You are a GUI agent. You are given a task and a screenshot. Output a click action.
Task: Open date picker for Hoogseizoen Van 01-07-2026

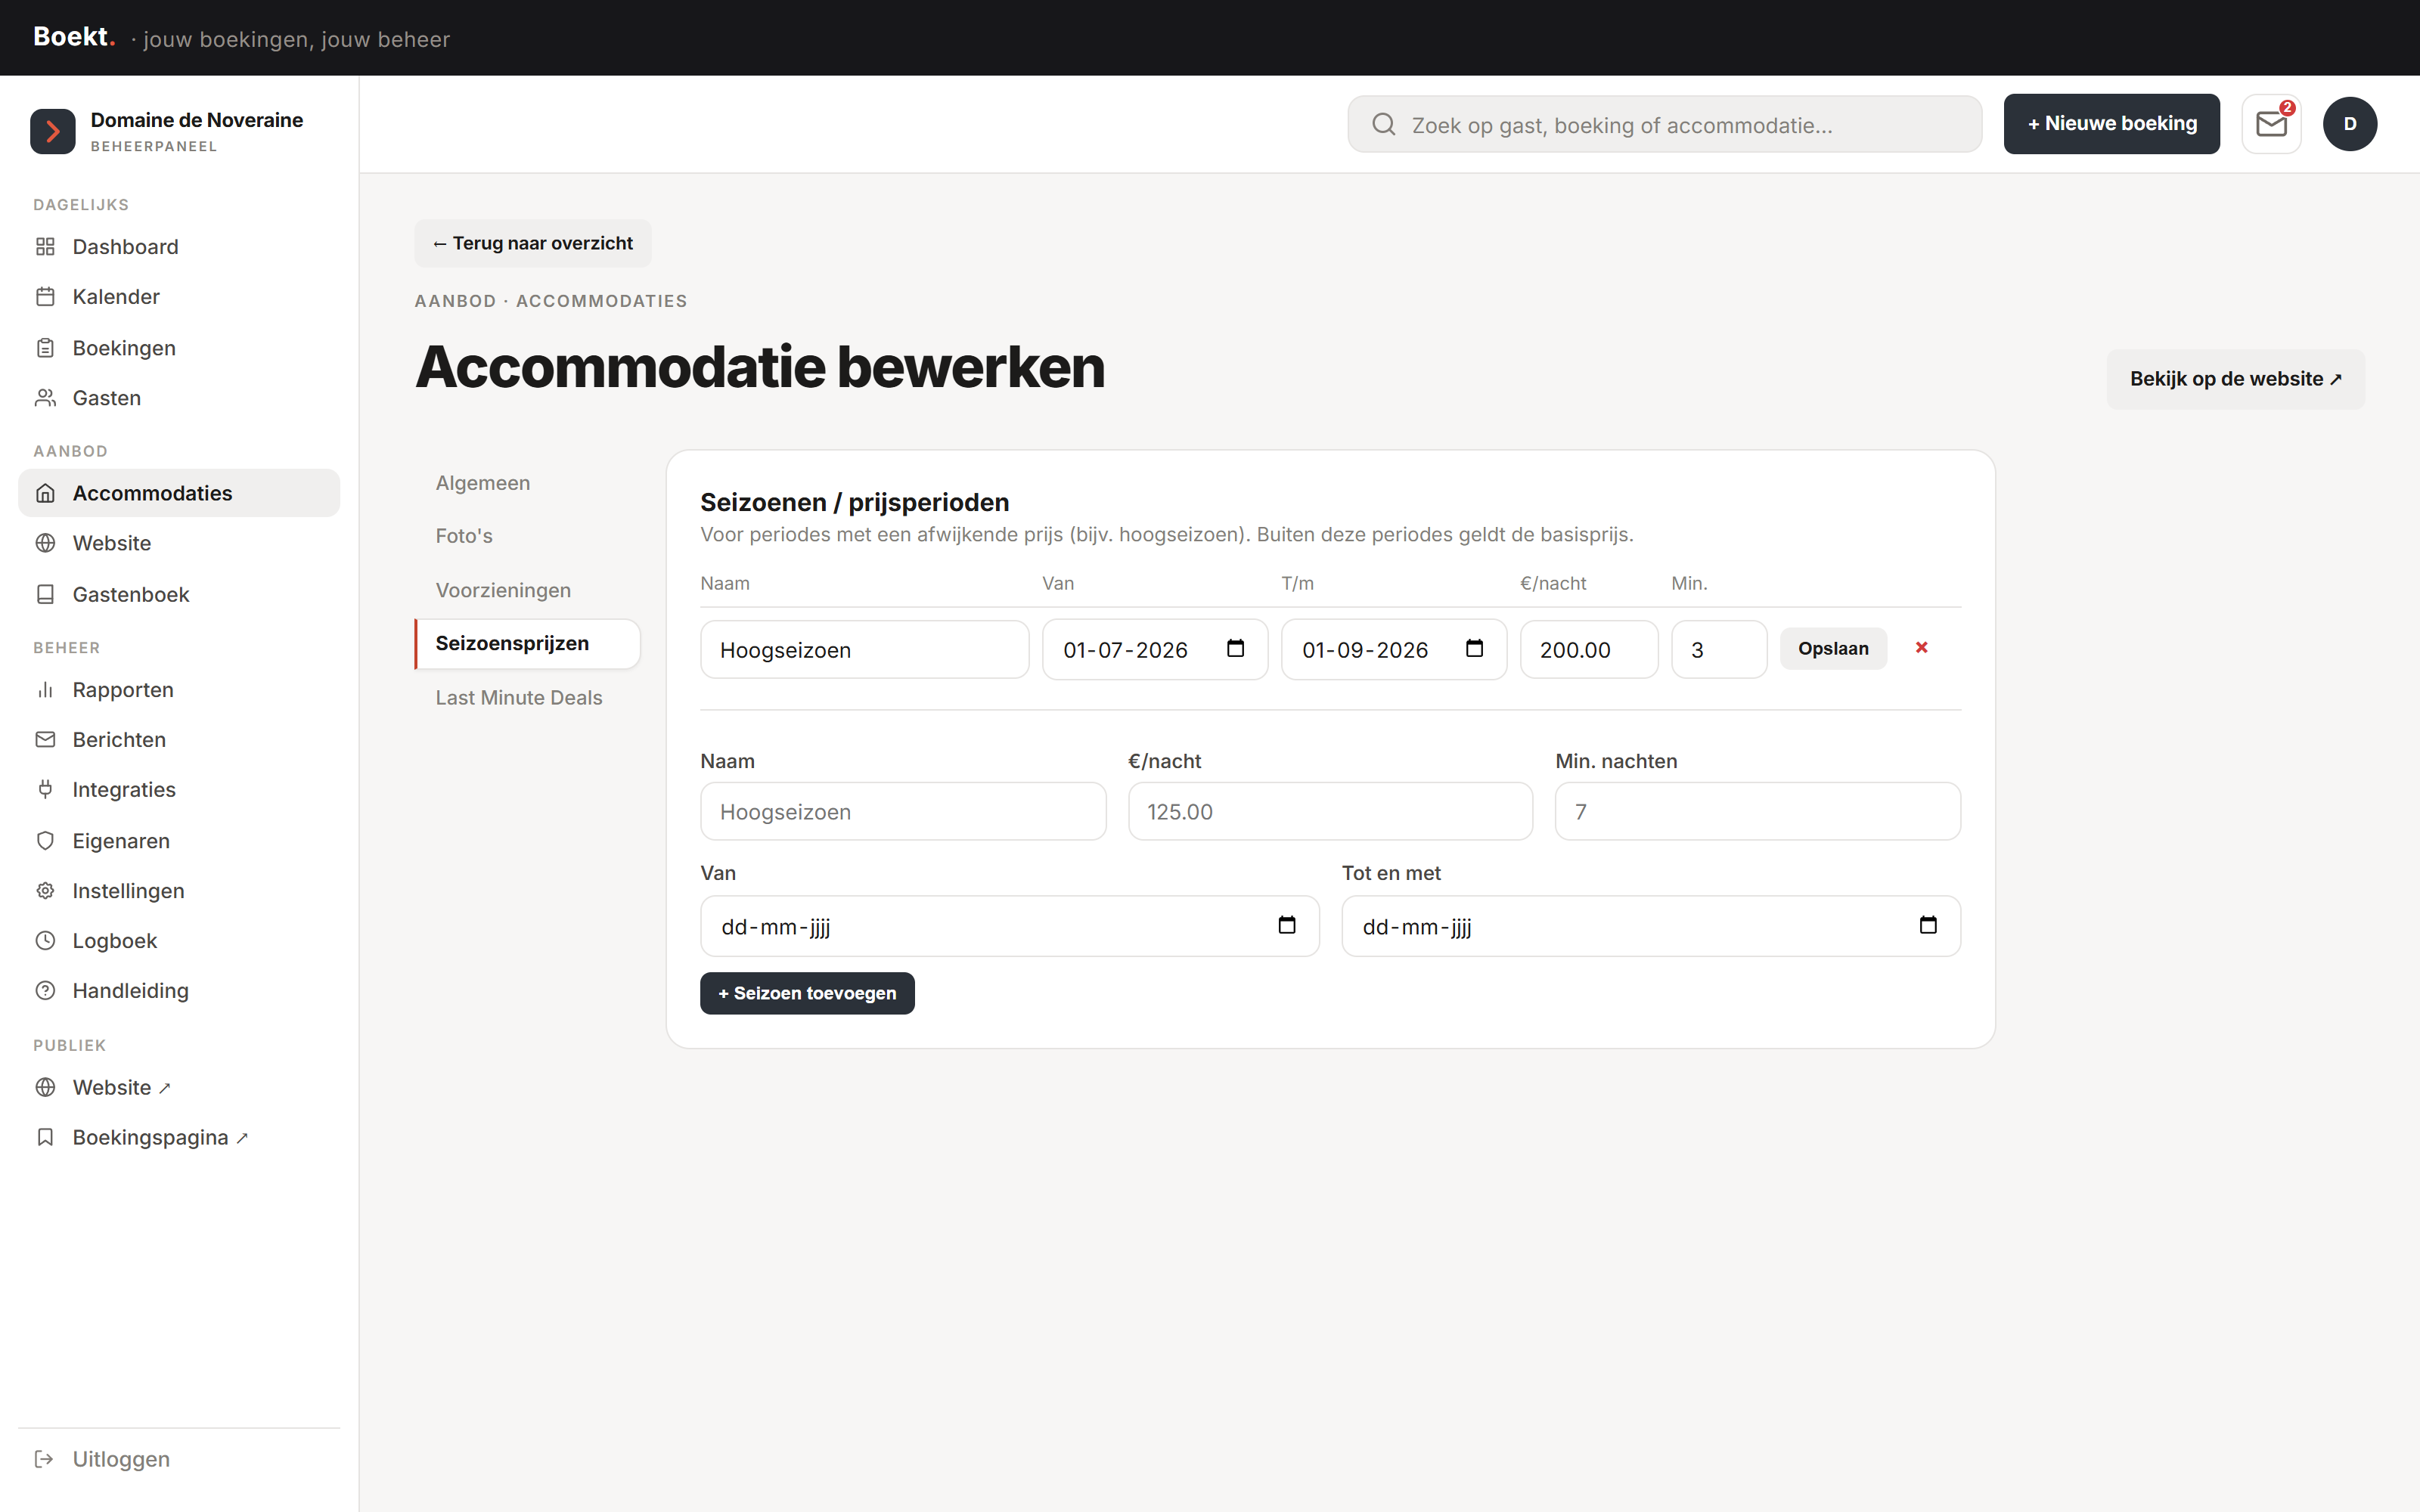tap(1235, 648)
